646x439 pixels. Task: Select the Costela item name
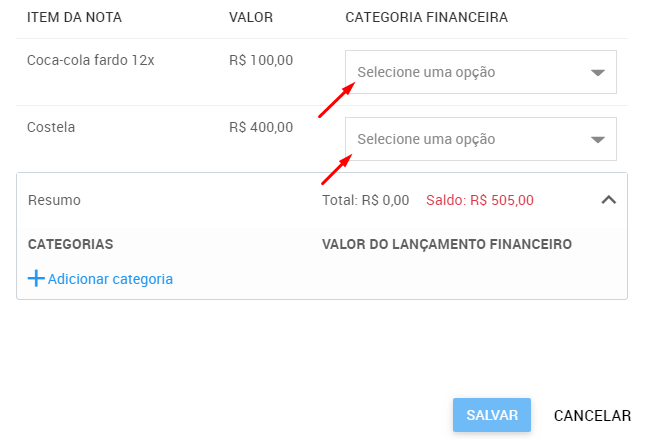pyautogui.click(x=51, y=127)
